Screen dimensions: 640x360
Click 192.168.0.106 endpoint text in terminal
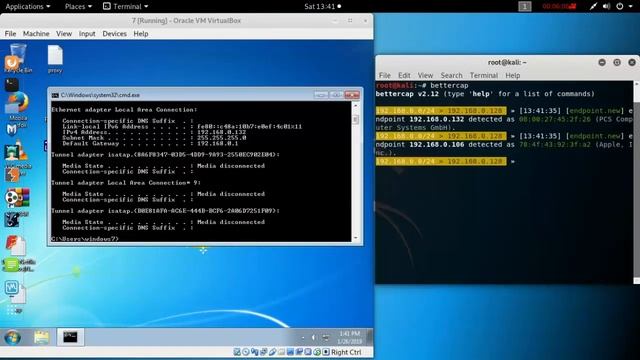pyautogui.click(x=437, y=144)
